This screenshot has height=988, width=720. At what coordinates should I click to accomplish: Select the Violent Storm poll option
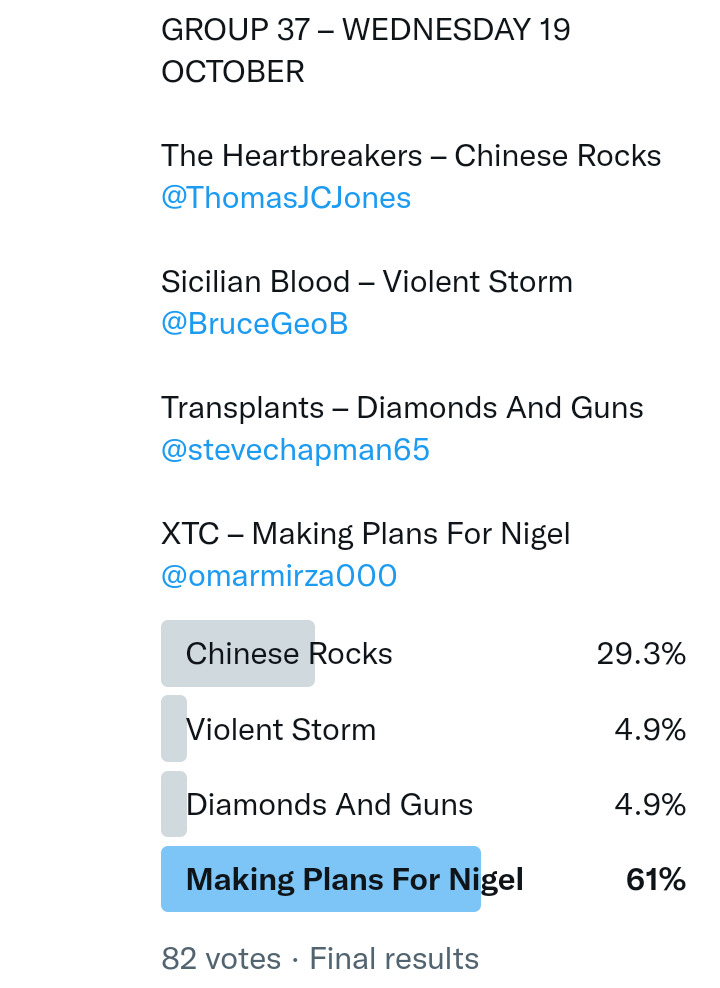pos(281,730)
